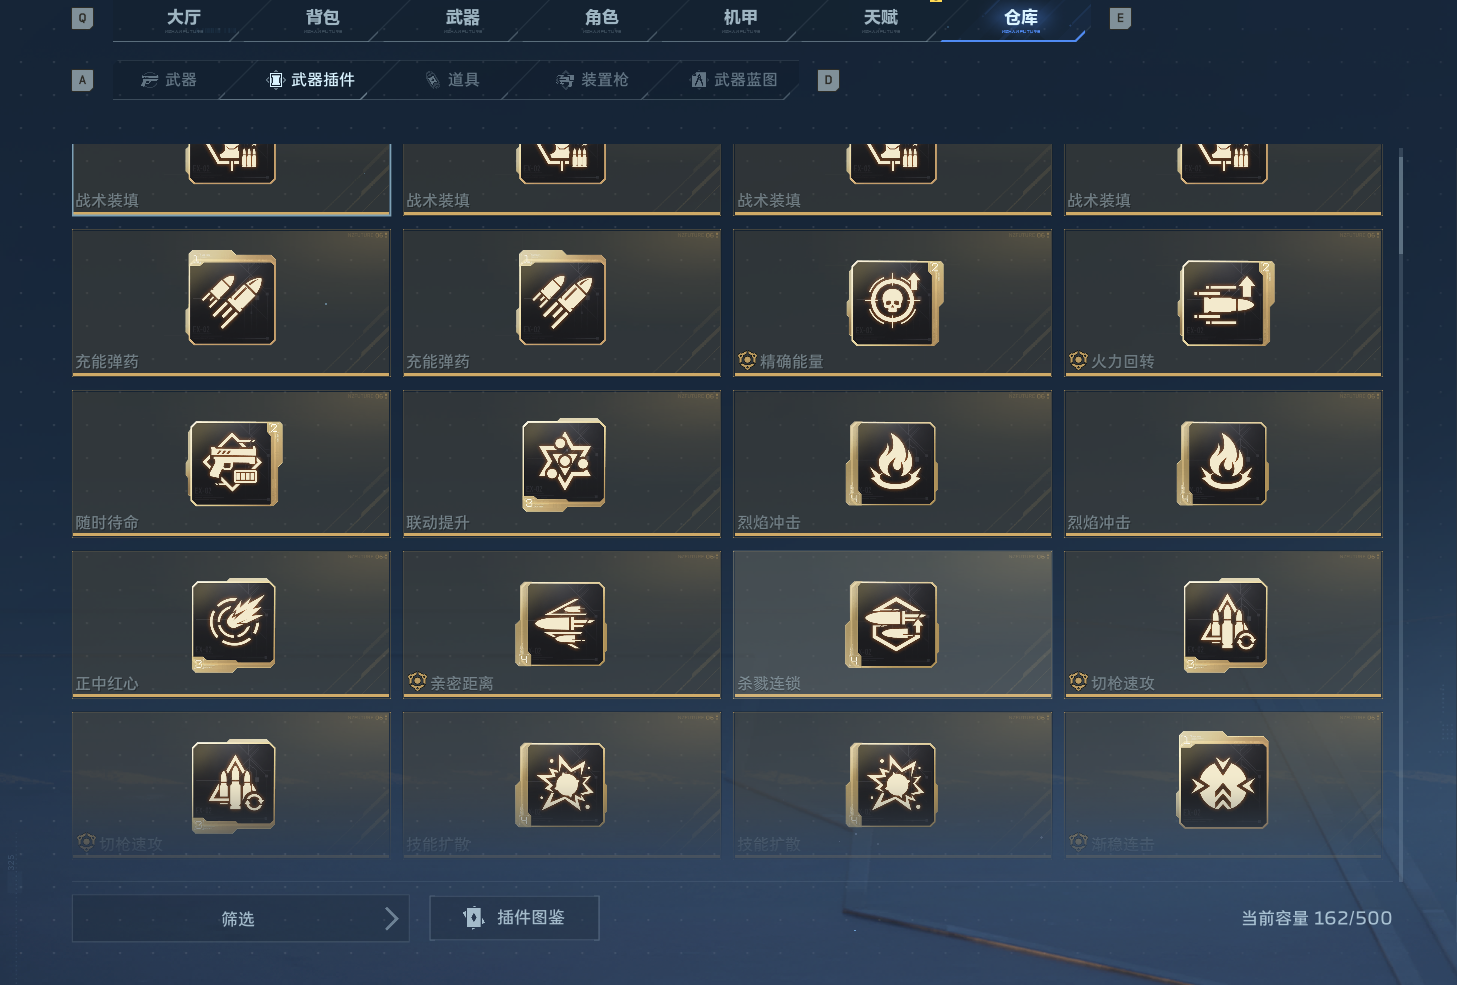
Task: Open the 天赋 tab
Action: [x=880, y=18]
